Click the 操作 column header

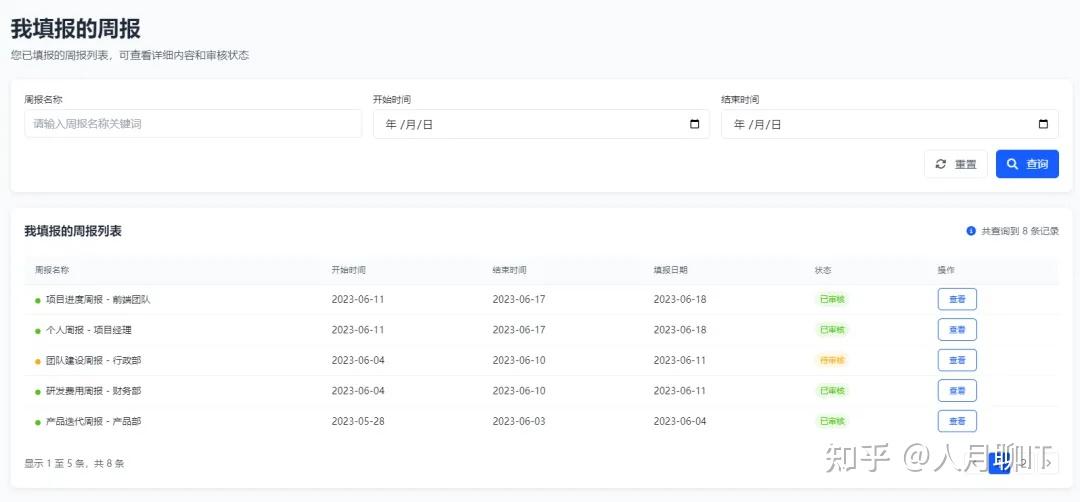(946, 270)
